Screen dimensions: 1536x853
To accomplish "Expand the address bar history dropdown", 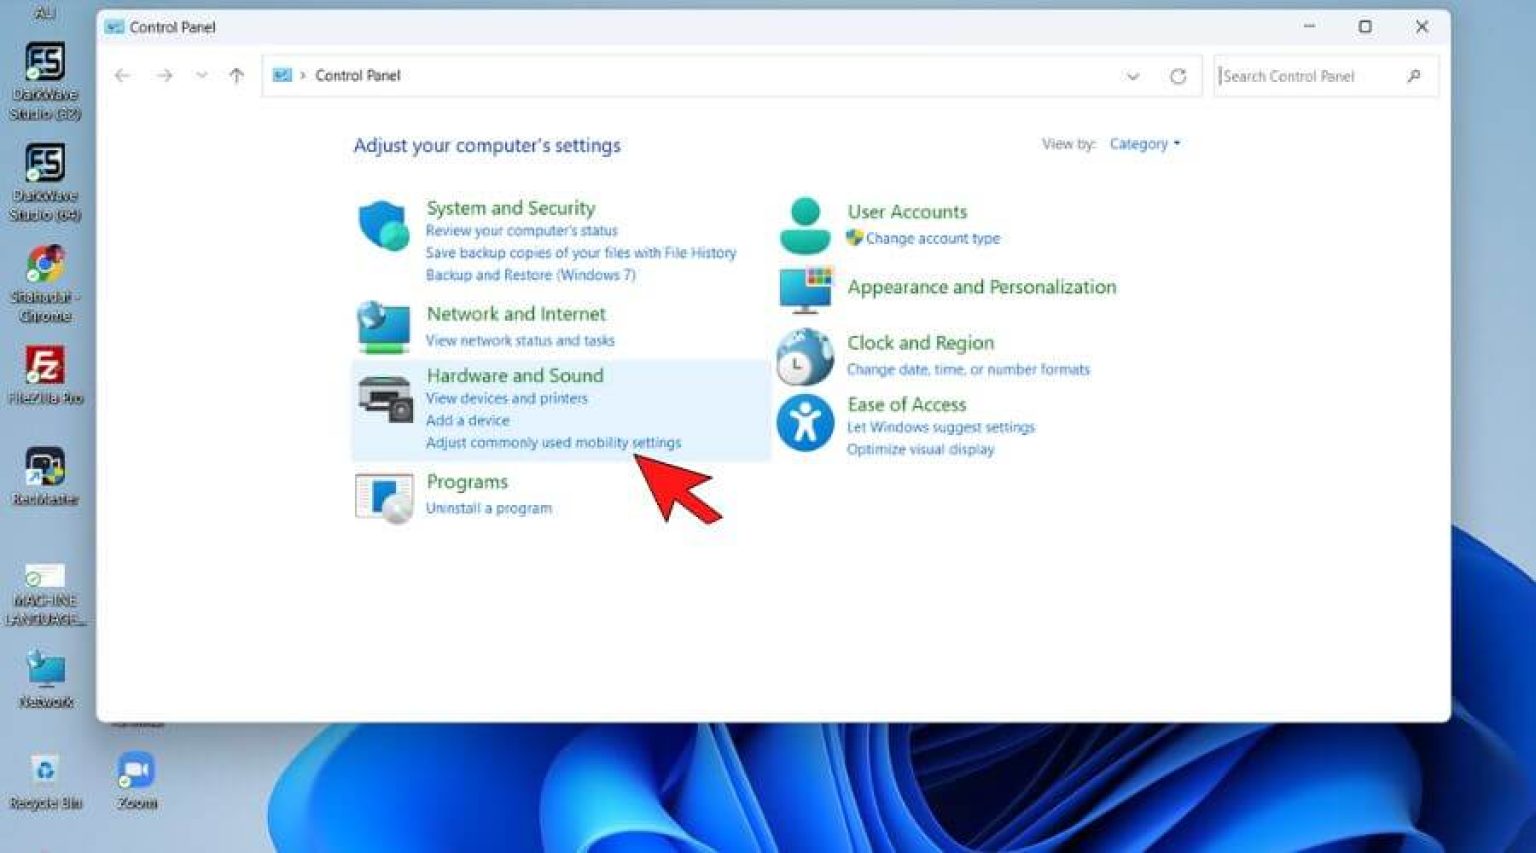I will 1133,76.
